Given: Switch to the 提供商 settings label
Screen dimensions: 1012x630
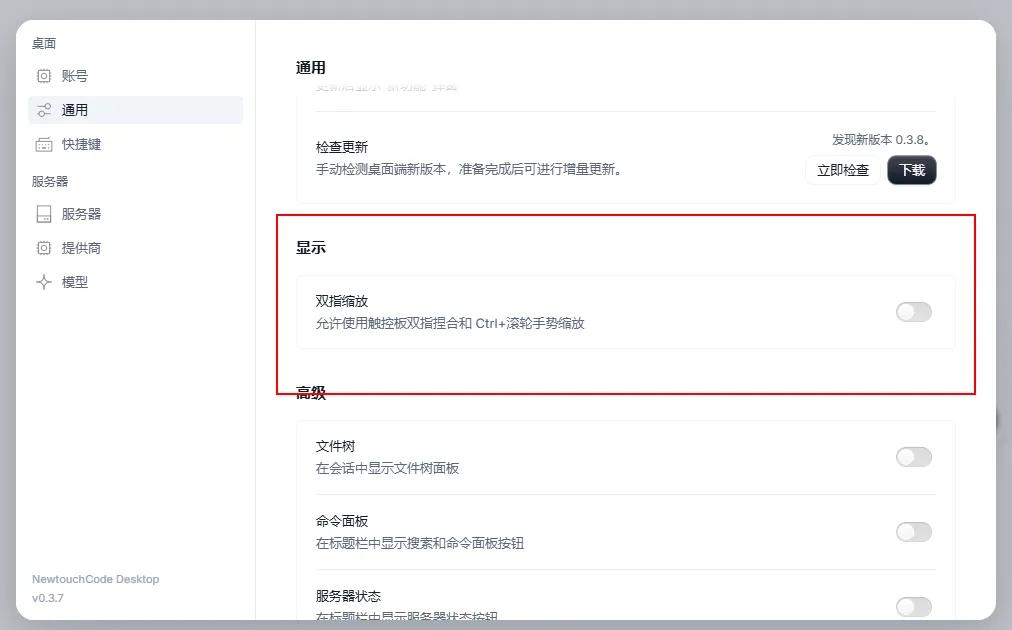Looking at the screenshot, I should 81,248.
